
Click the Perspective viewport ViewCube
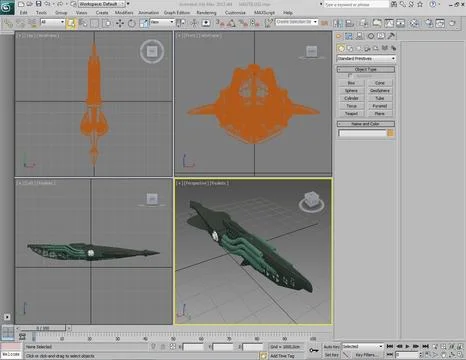click(311, 202)
